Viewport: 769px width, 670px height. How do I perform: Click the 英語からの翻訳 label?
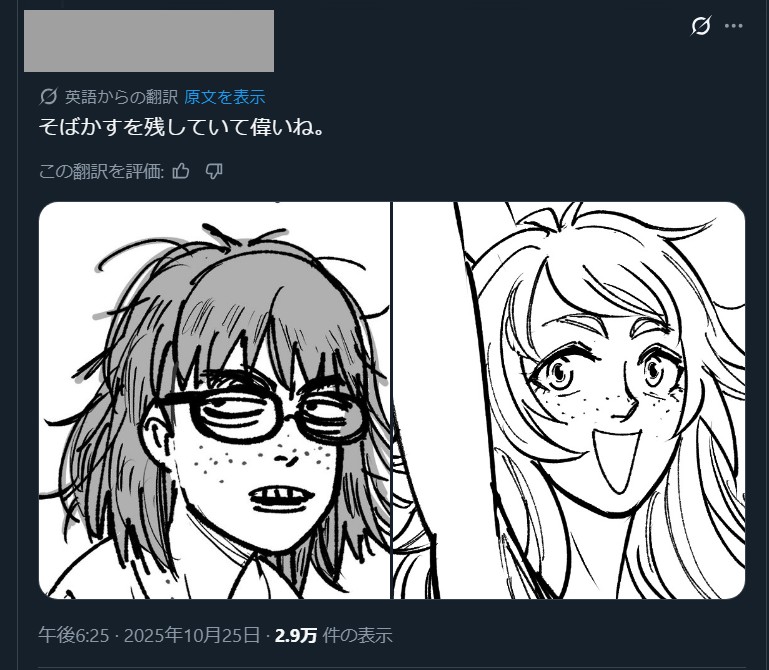121,97
